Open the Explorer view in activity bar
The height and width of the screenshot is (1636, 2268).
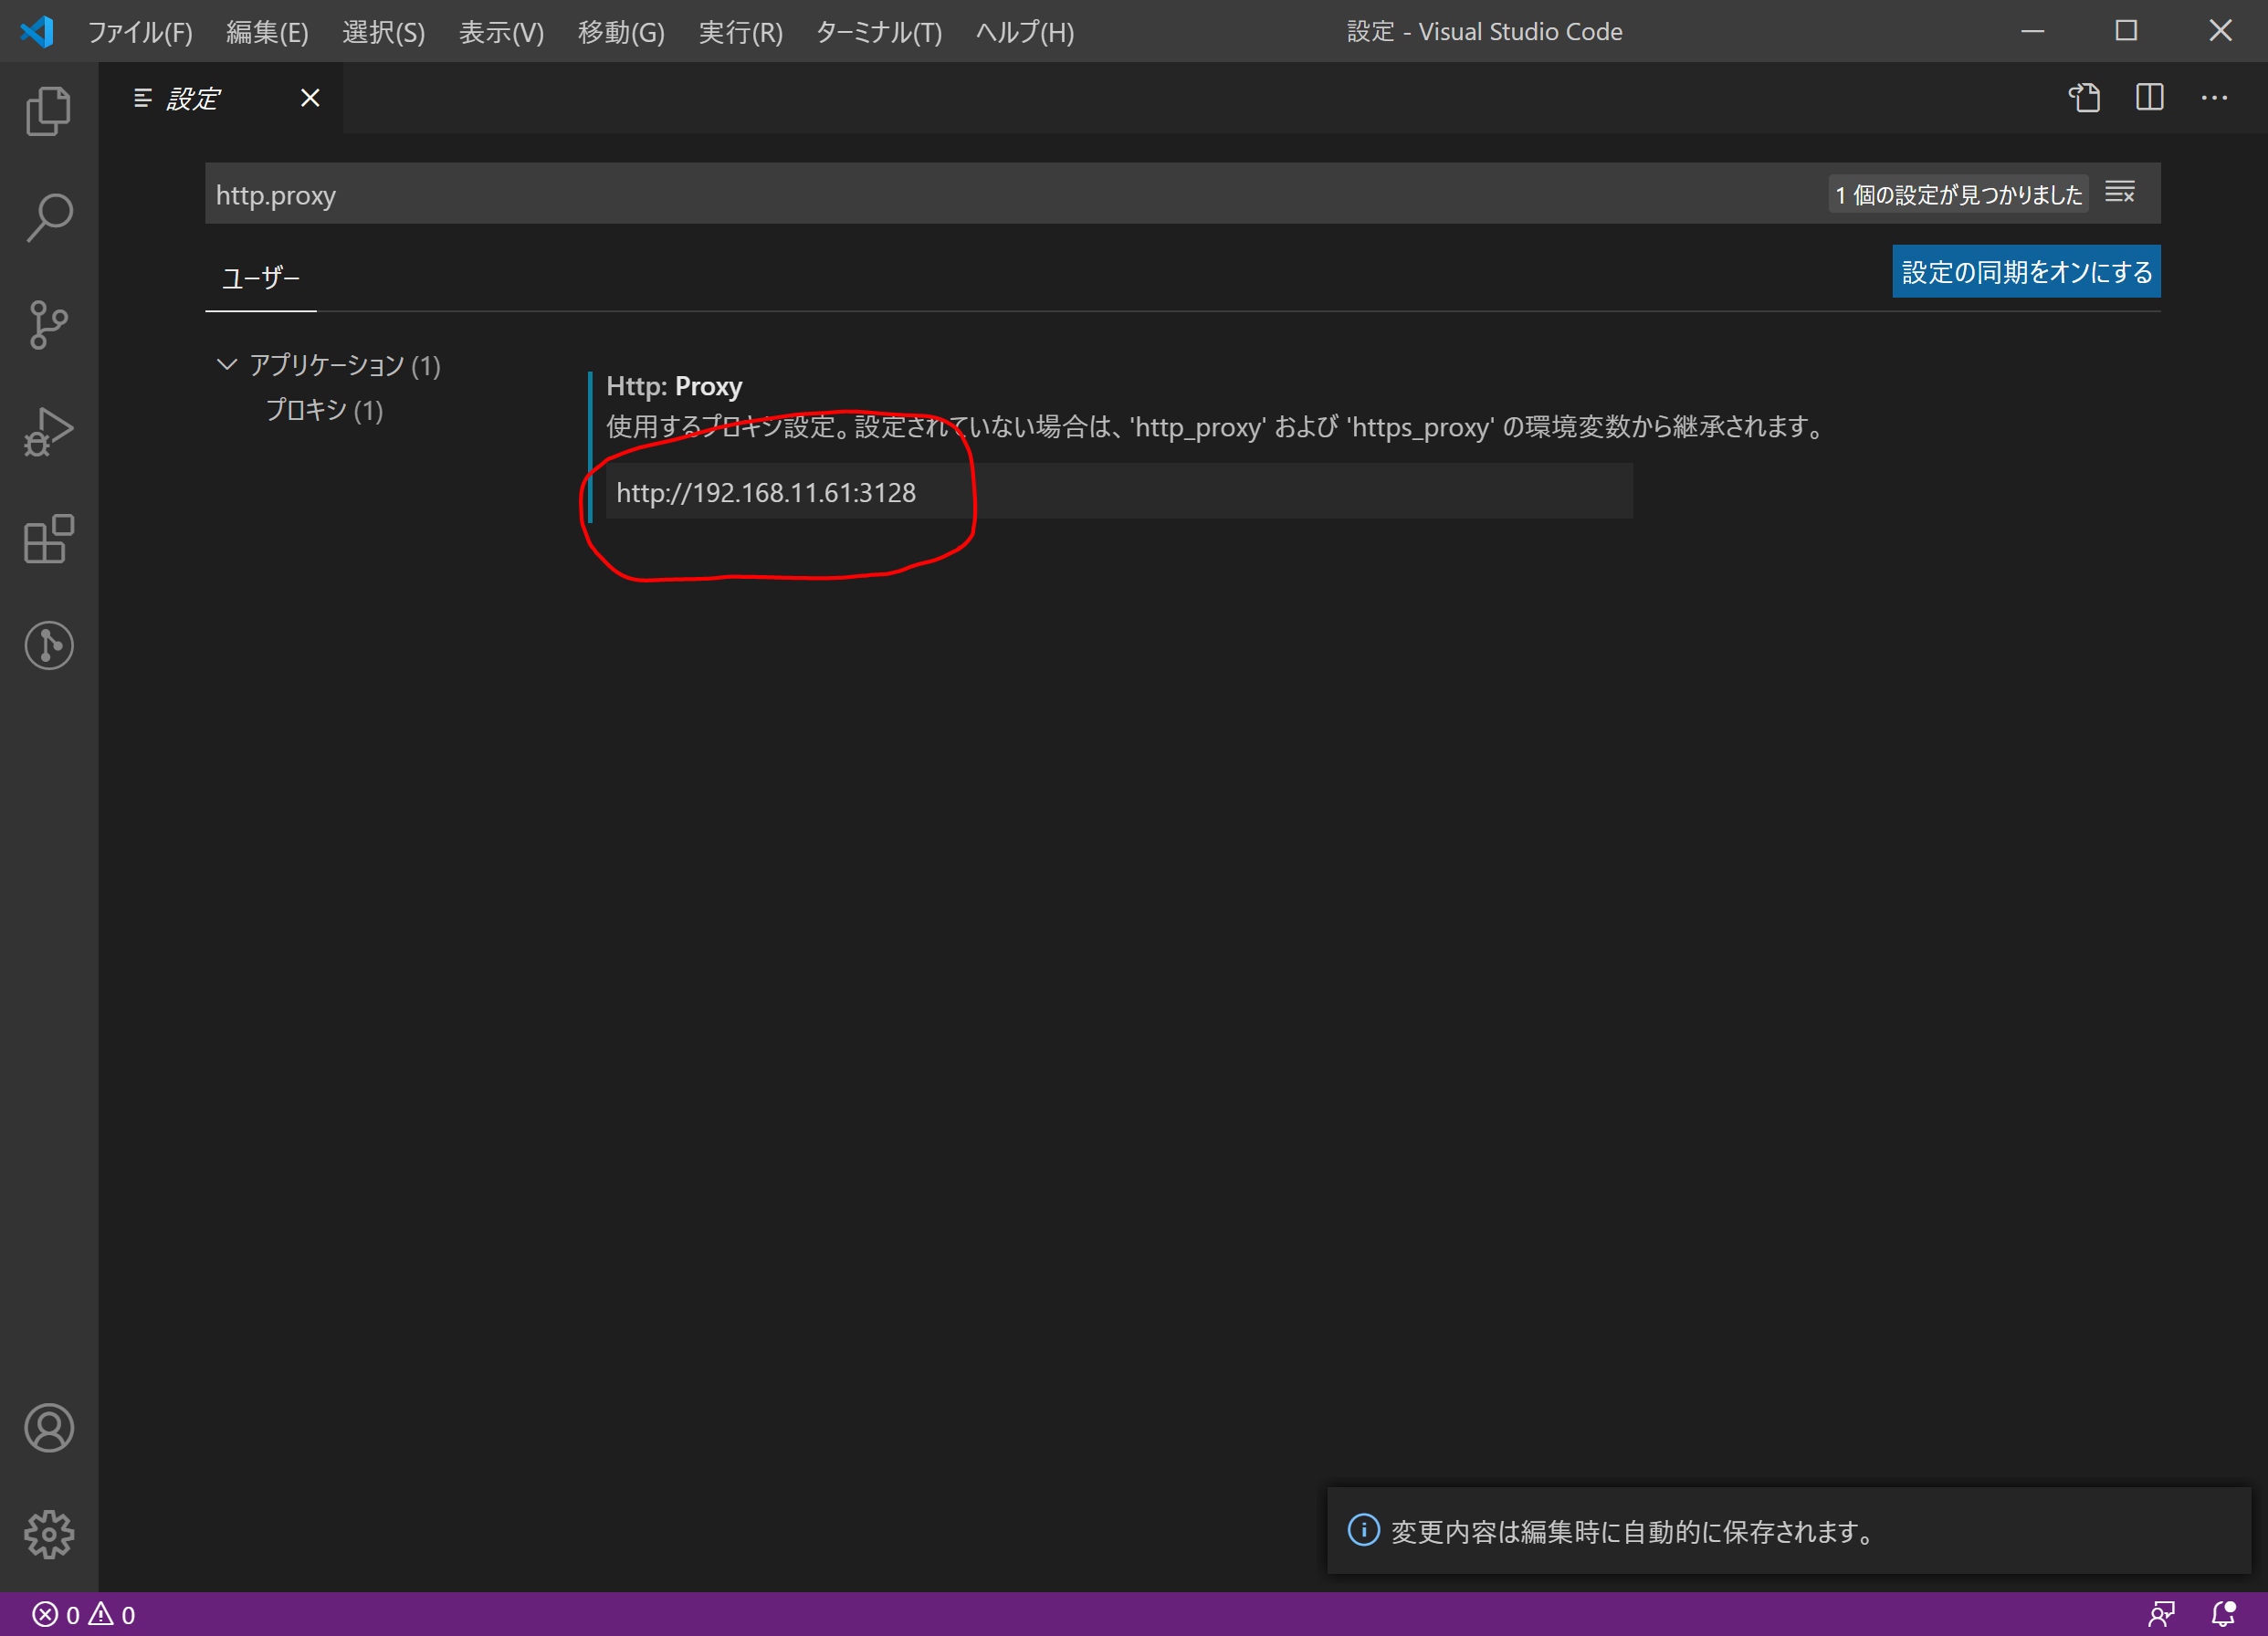point(48,110)
